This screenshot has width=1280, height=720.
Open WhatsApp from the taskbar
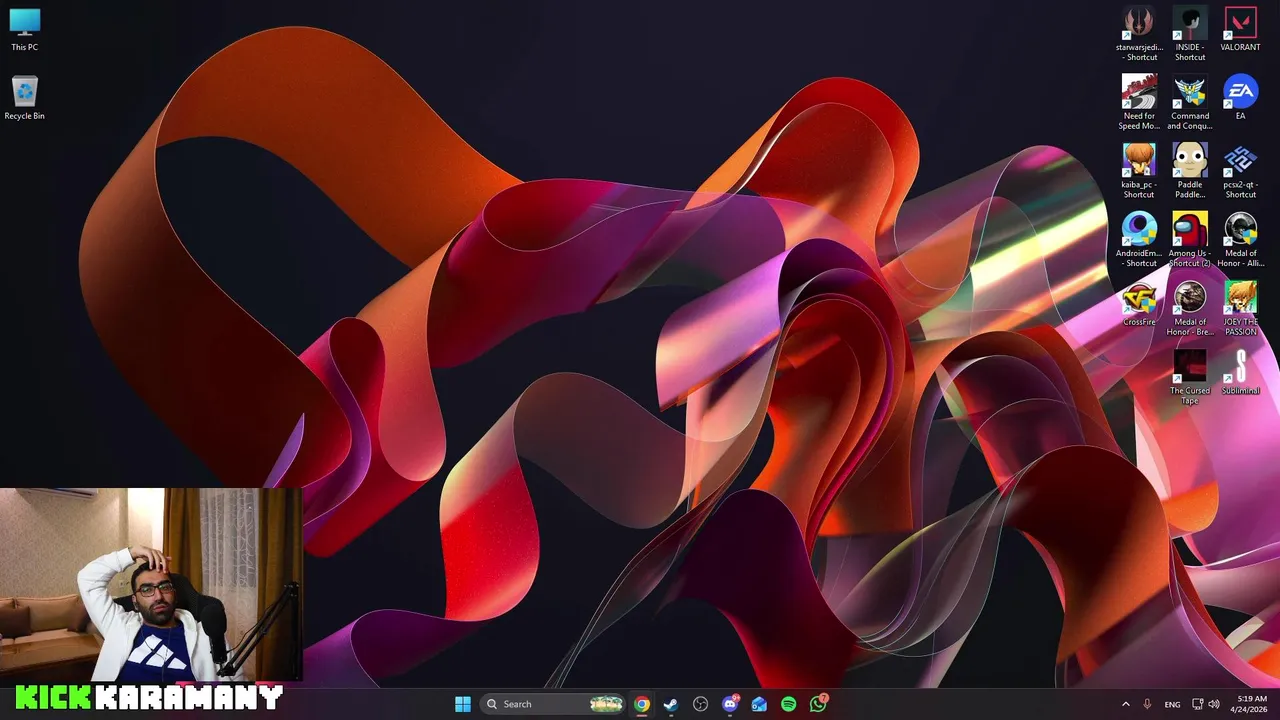click(818, 704)
